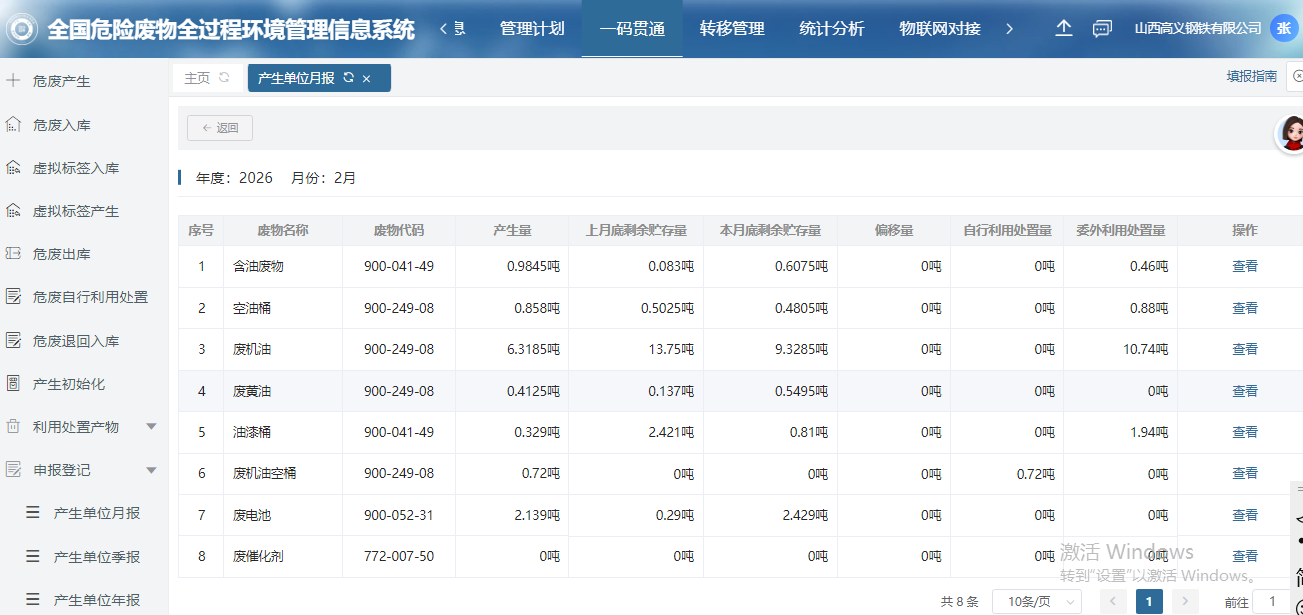Close the 产生单位月报 tab
The width and height of the screenshot is (1303, 615).
tap(367, 79)
